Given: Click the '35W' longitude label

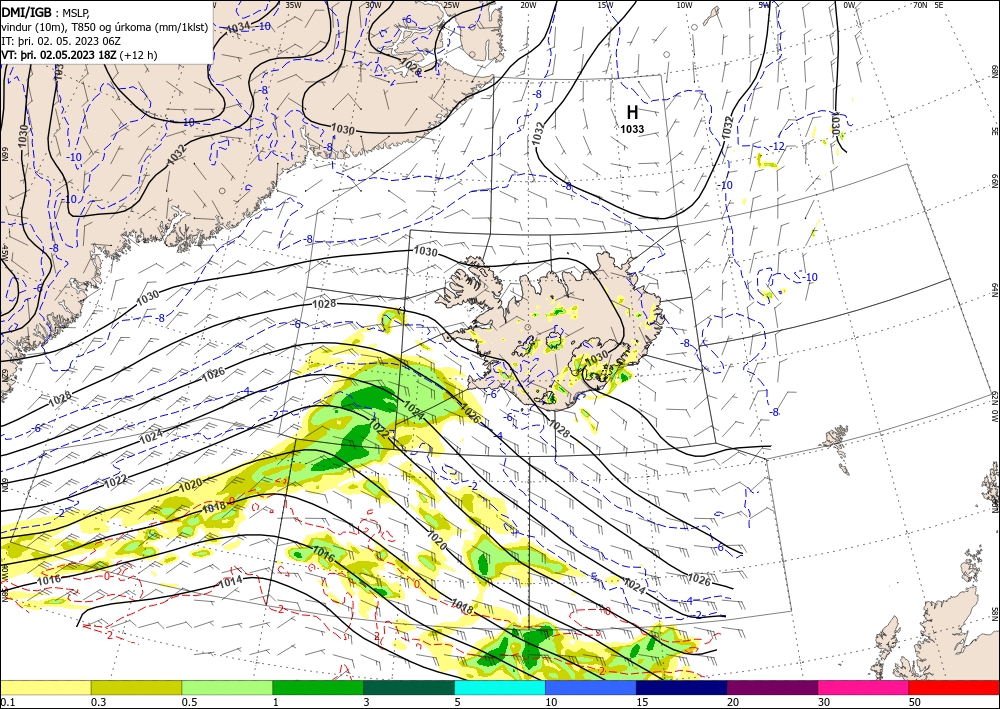Looking at the screenshot, I should 293,5.
